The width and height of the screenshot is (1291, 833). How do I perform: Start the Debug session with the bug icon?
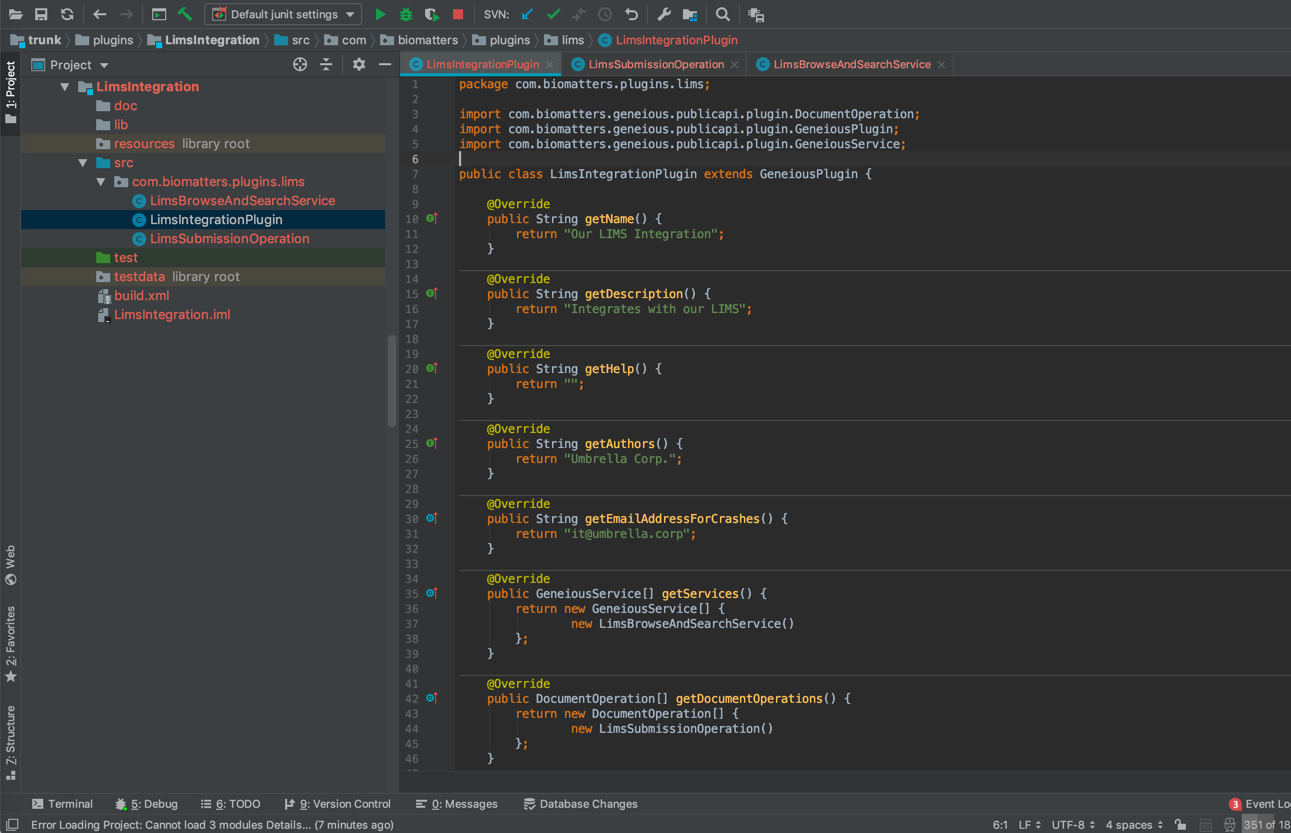click(406, 14)
